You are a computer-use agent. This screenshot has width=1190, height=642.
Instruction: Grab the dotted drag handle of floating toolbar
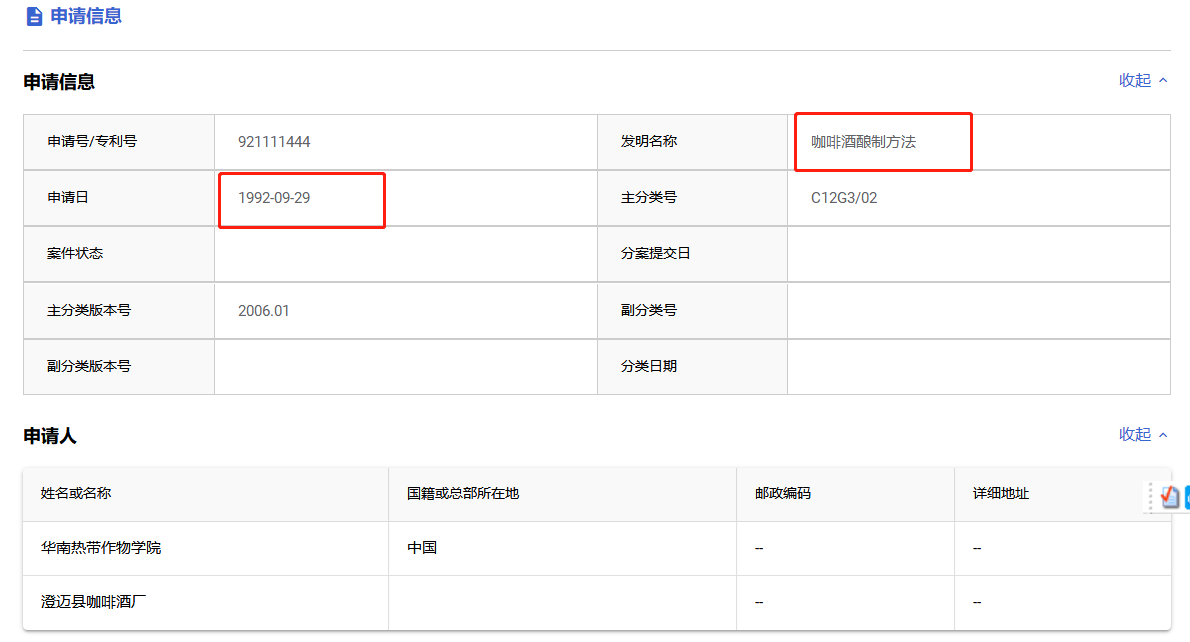coord(1151,498)
